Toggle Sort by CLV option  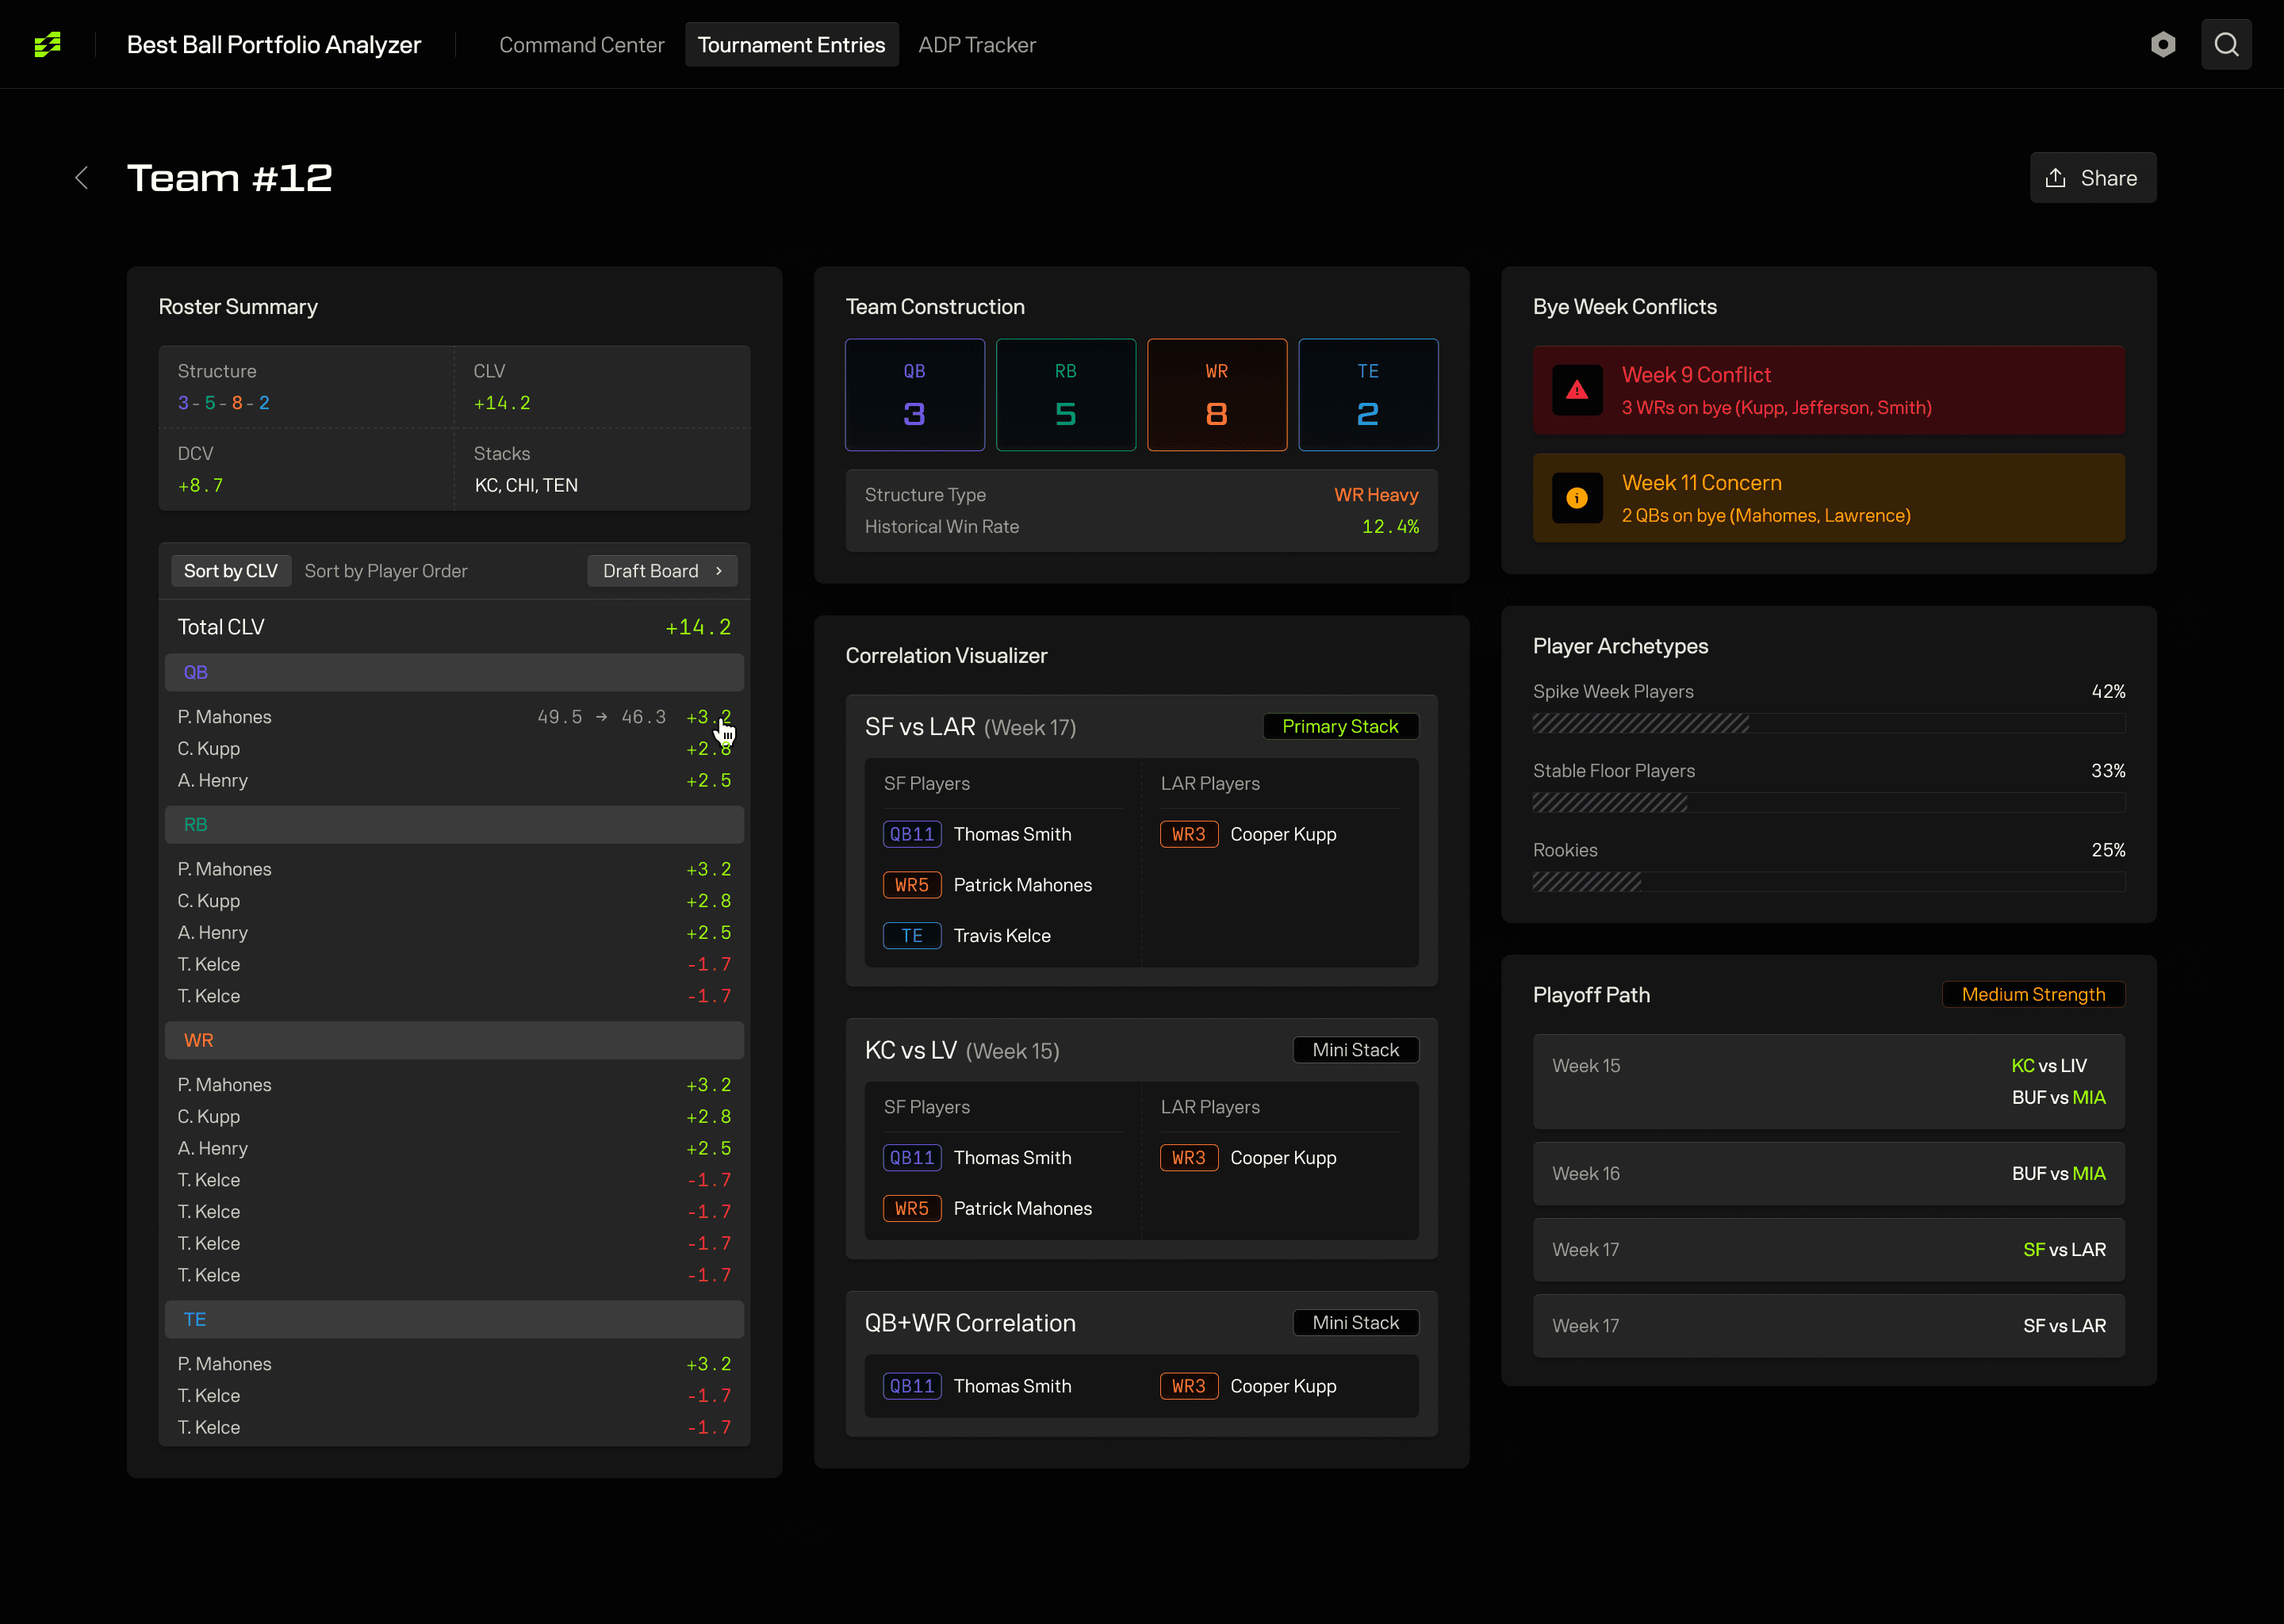pyautogui.click(x=230, y=571)
